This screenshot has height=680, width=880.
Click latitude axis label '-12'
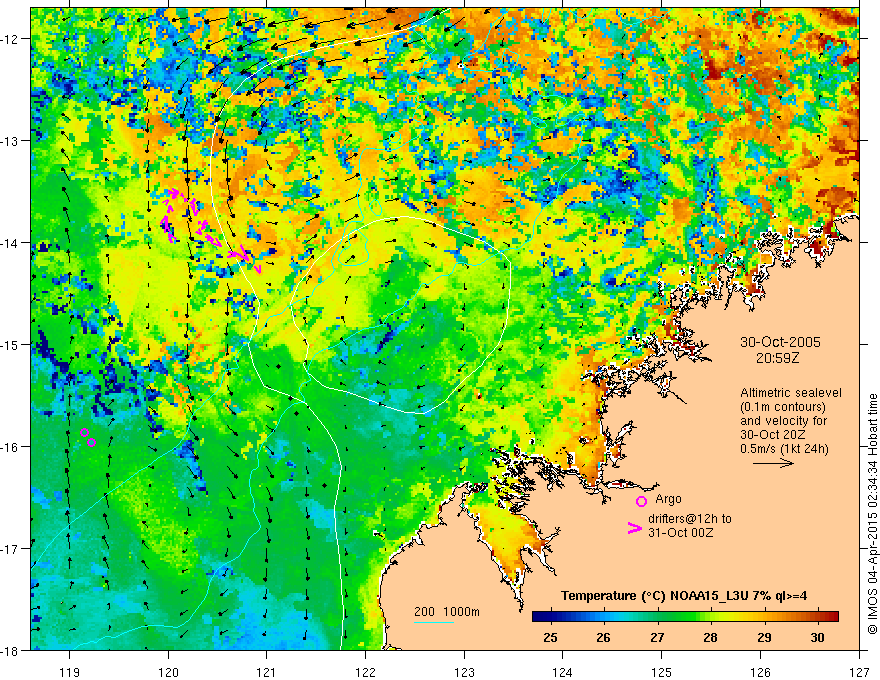tap(11, 39)
